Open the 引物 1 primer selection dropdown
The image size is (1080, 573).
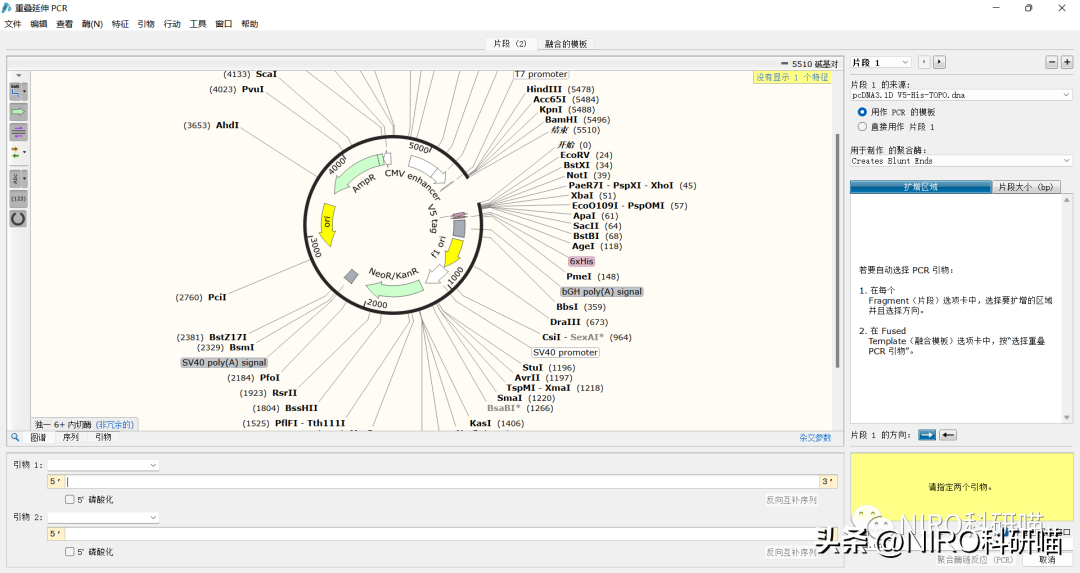coord(103,465)
